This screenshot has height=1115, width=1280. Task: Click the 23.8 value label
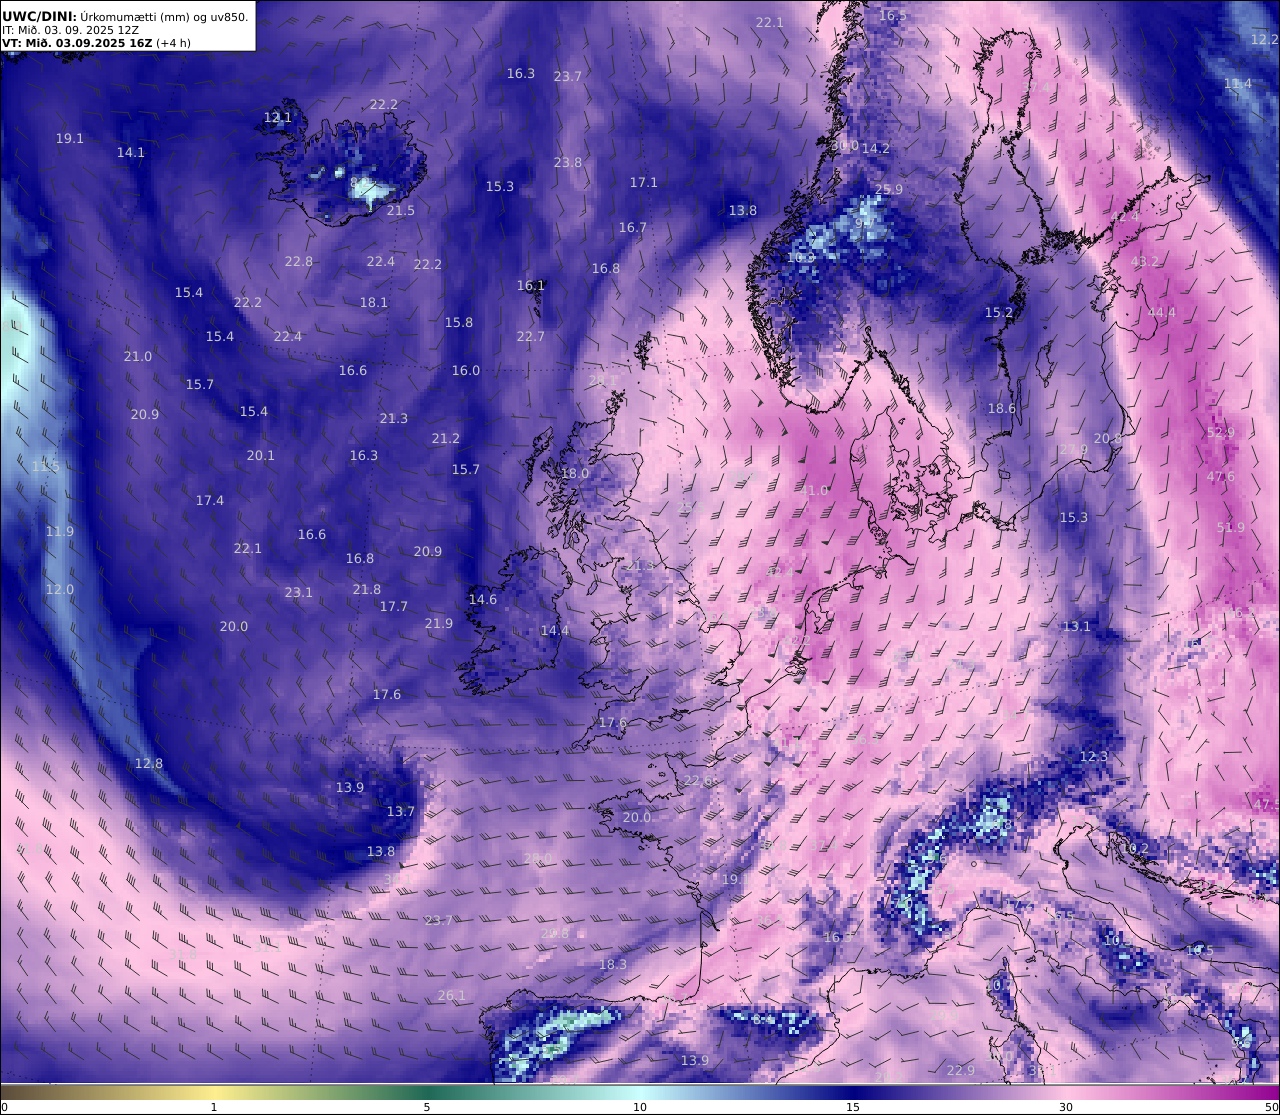568,163
